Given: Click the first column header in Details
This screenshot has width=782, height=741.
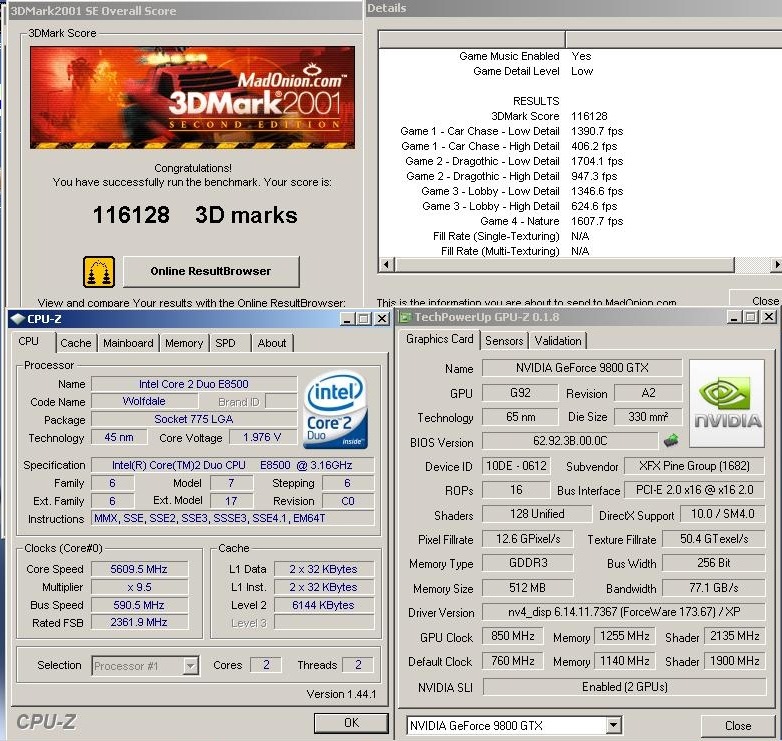Looking at the screenshot, I should coord(472,39).
